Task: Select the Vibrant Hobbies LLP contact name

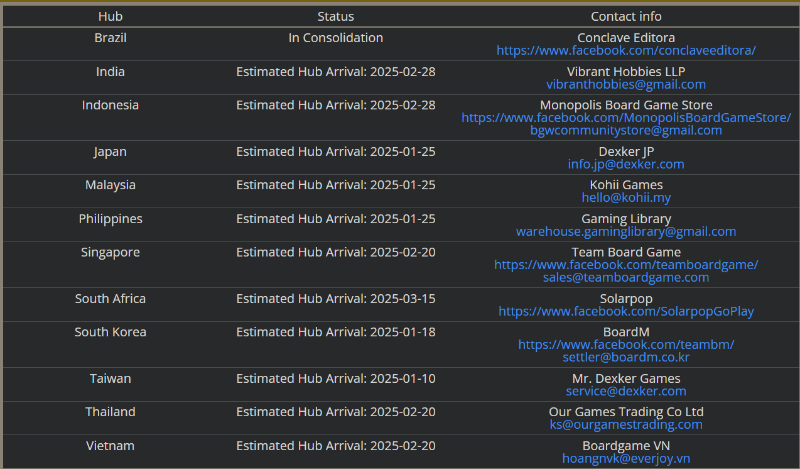Action: click(626, 71)
